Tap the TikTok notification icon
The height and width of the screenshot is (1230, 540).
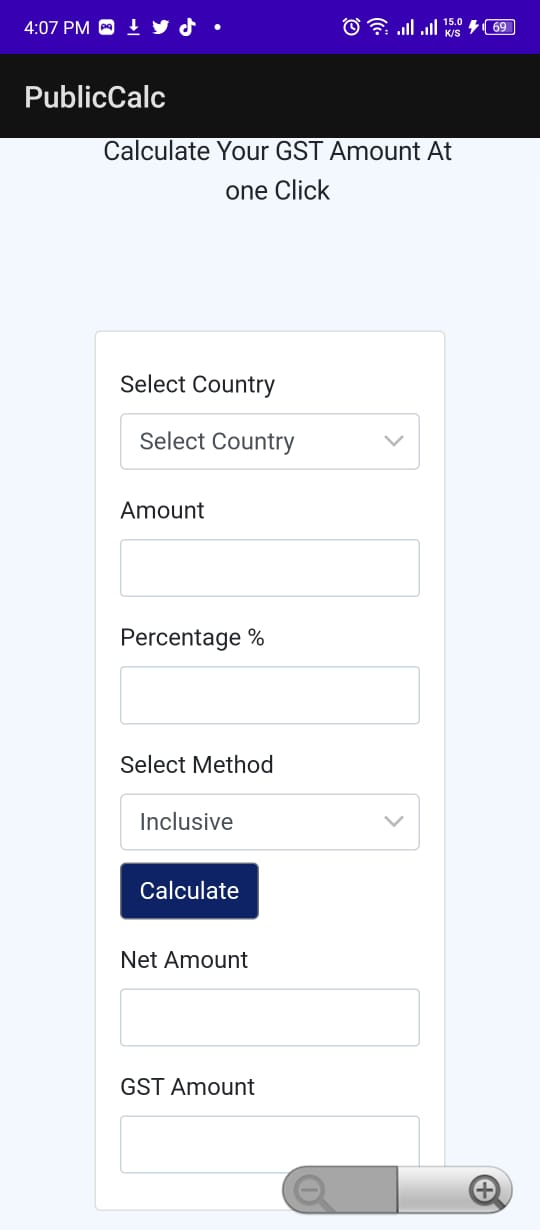click(187, 27)
